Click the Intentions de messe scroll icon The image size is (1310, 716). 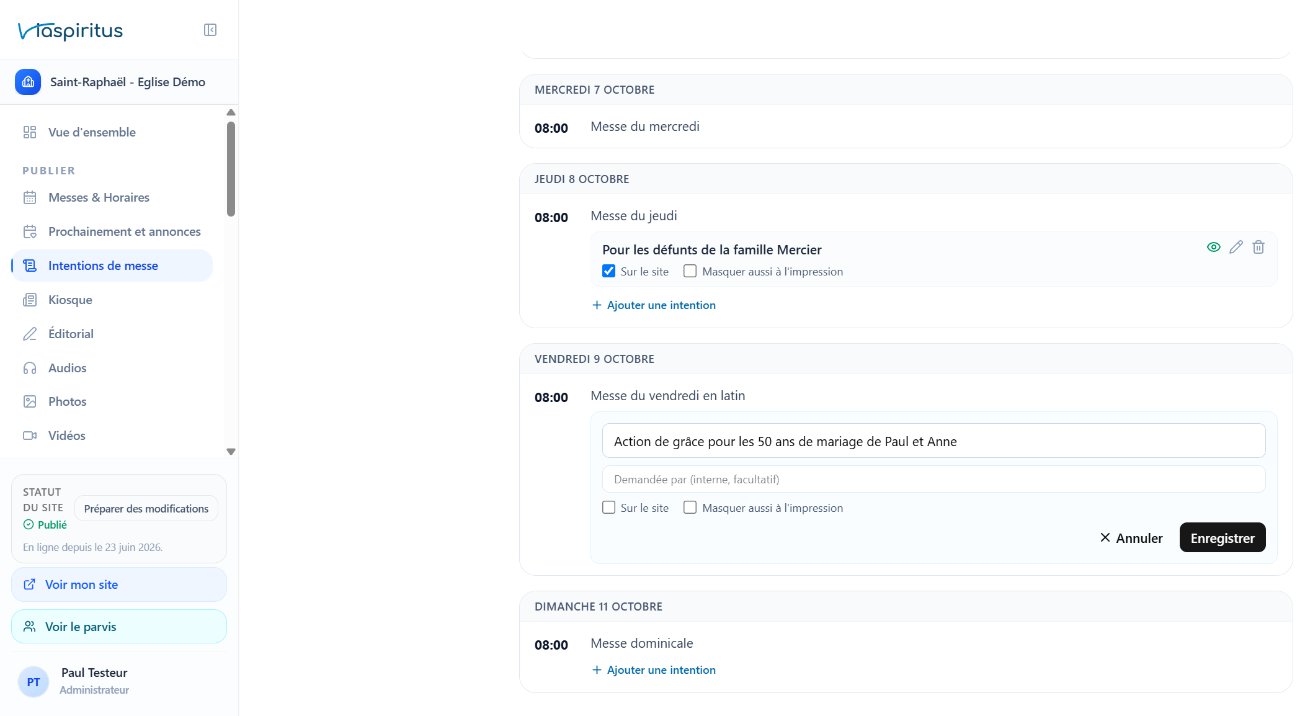[30, 266]
